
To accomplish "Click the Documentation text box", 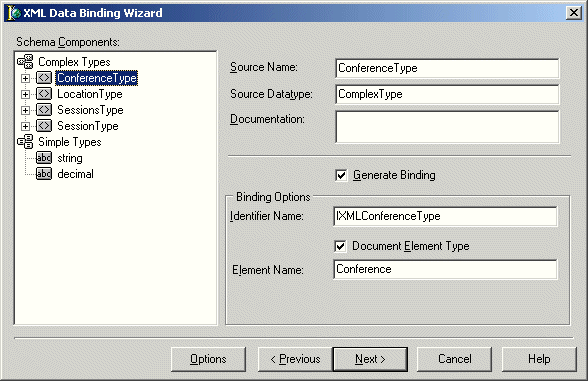I will (447, 127).
